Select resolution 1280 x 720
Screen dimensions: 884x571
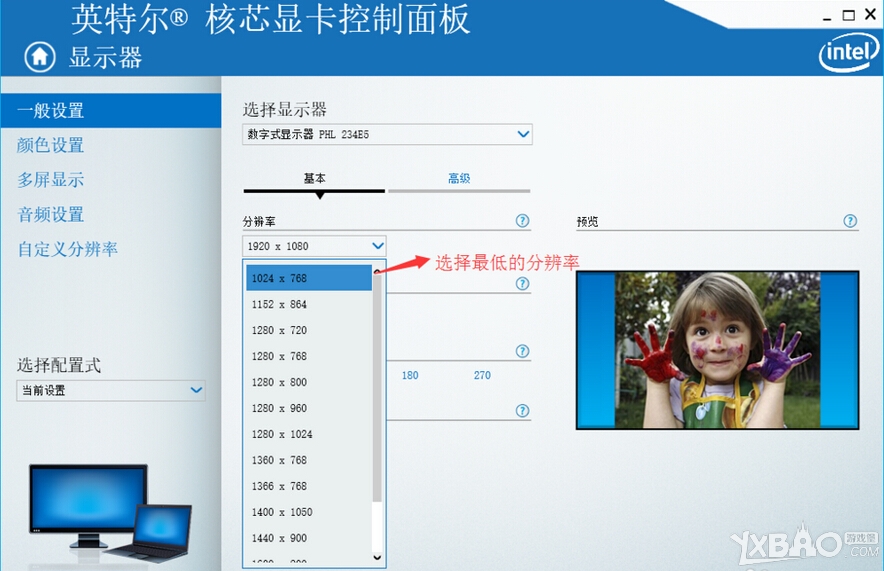pyautogui.click(x=309, y=330)
